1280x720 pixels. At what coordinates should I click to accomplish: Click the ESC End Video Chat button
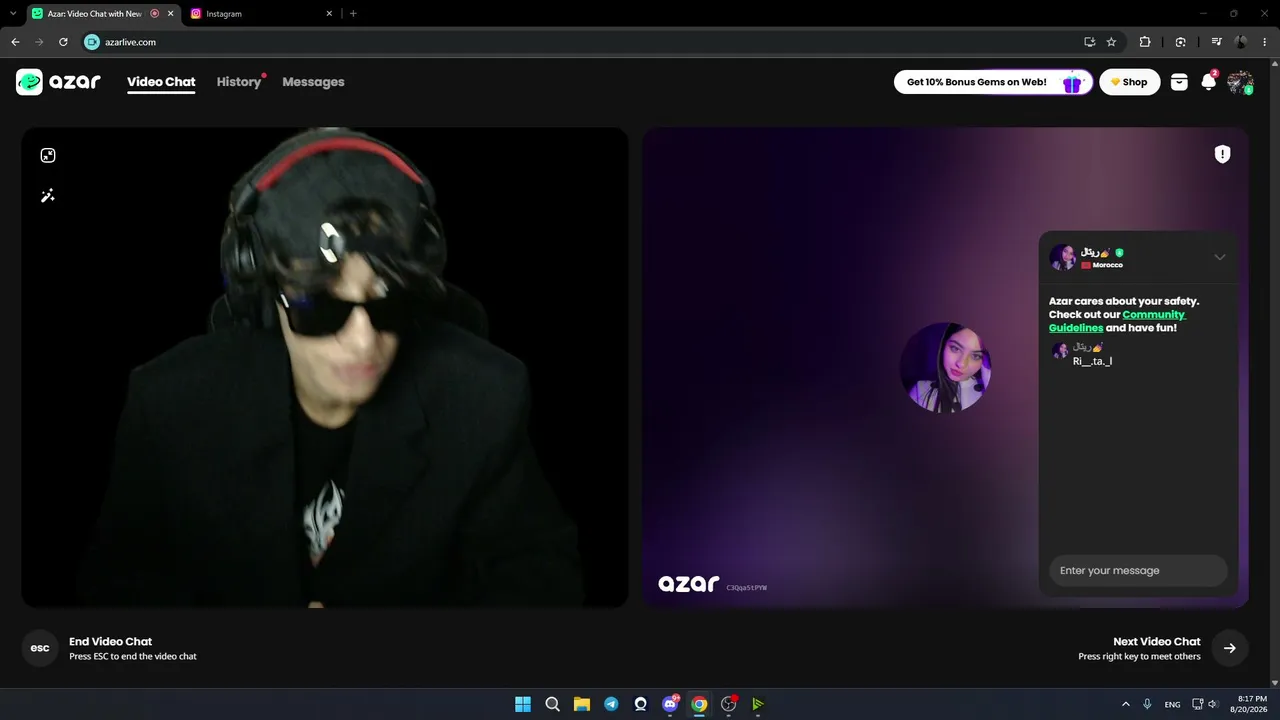pyautogui.click(x=40, y=648)
